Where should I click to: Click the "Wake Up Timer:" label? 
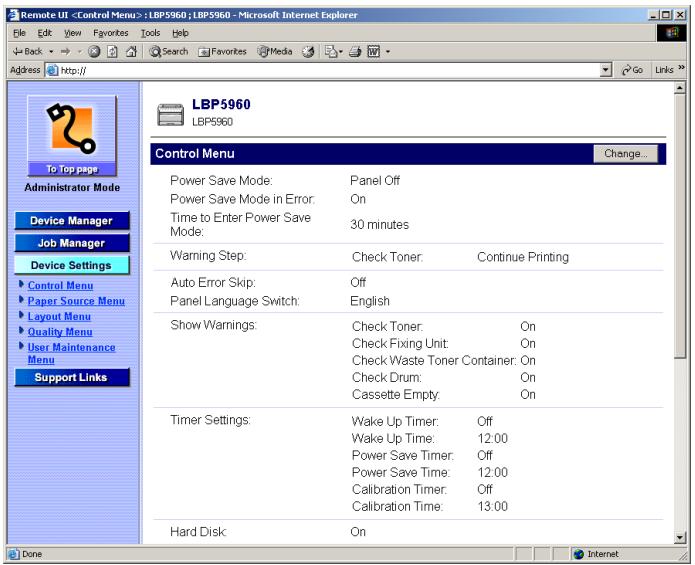395,421
